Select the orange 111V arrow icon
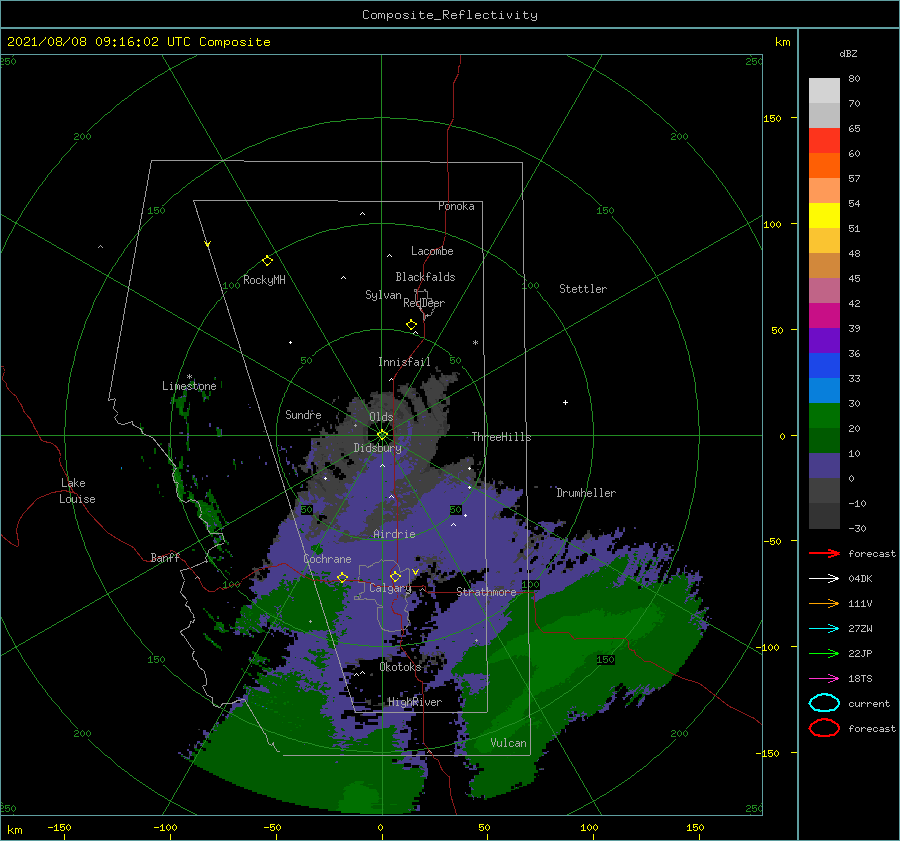 pyautogui.click(x=824, y=603)
